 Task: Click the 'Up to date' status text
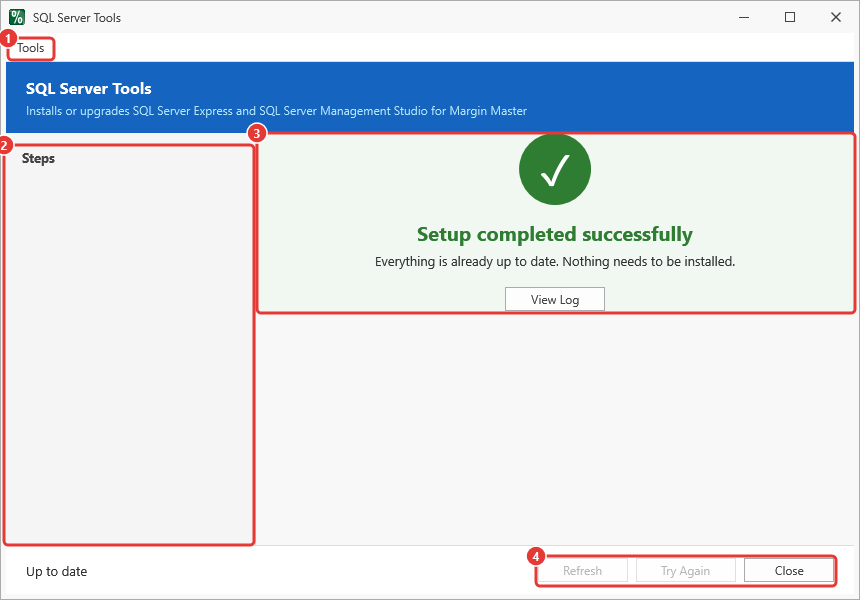click(56, 571)
